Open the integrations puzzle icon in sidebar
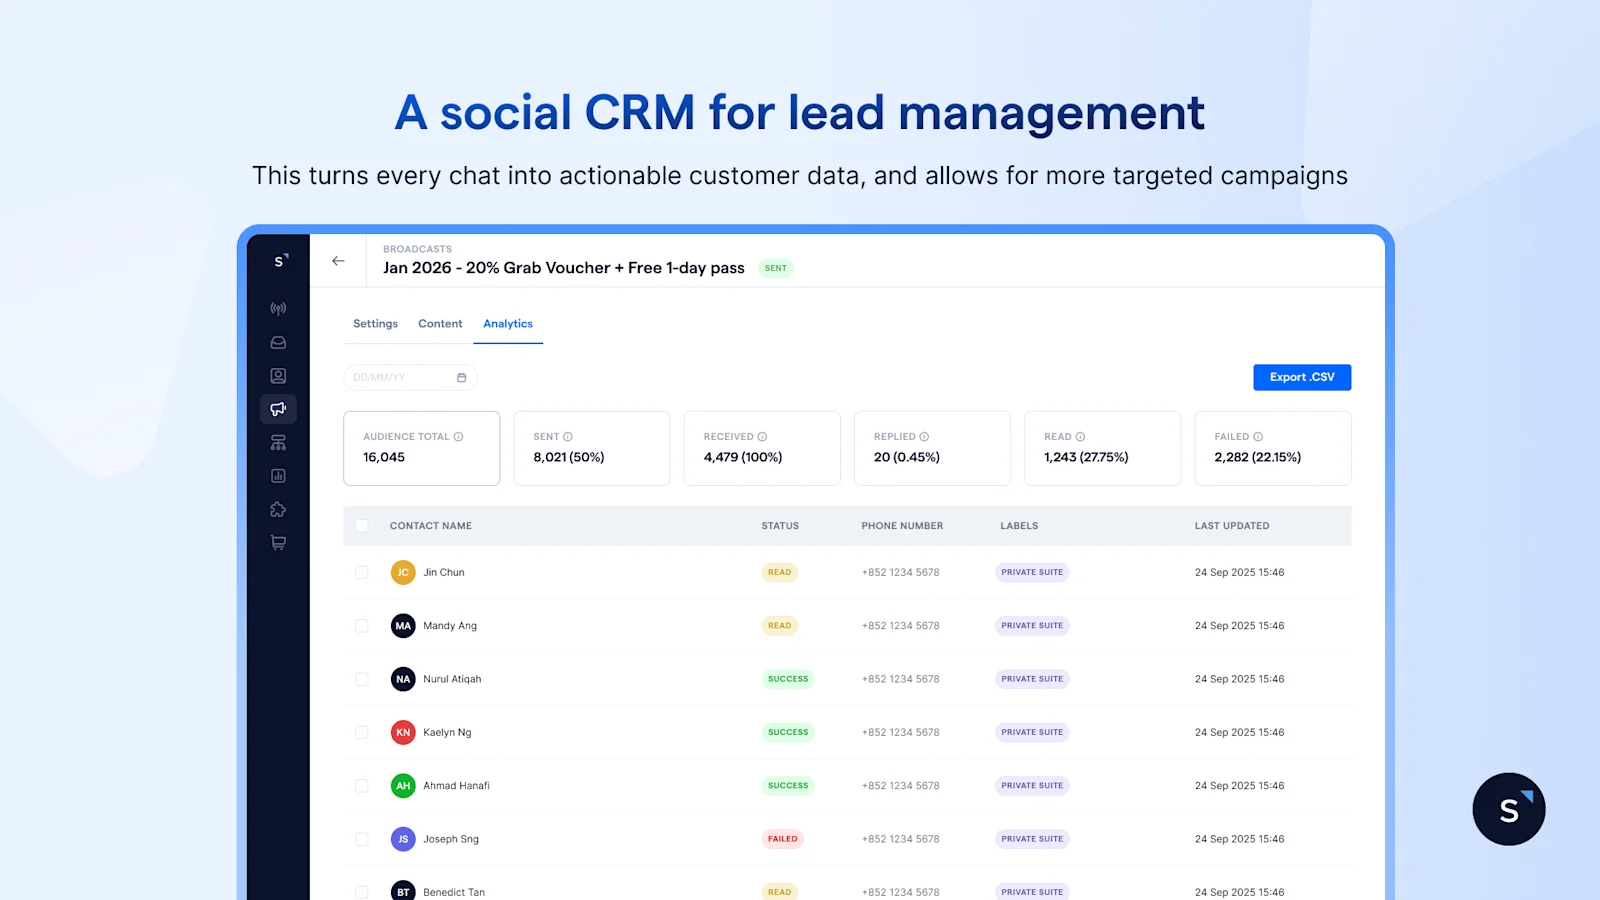 278,509
